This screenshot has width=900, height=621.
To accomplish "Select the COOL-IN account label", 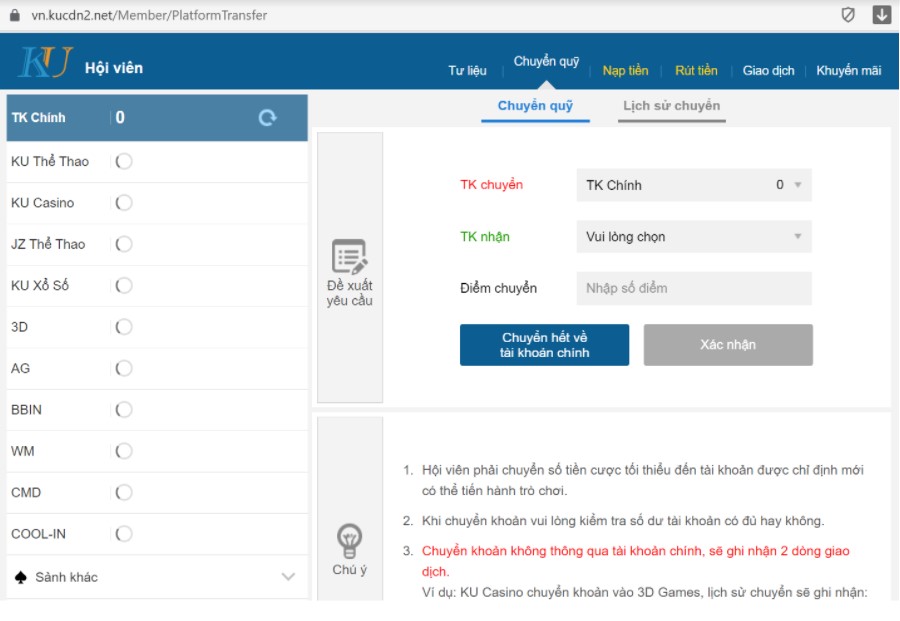I will point(38,534).
